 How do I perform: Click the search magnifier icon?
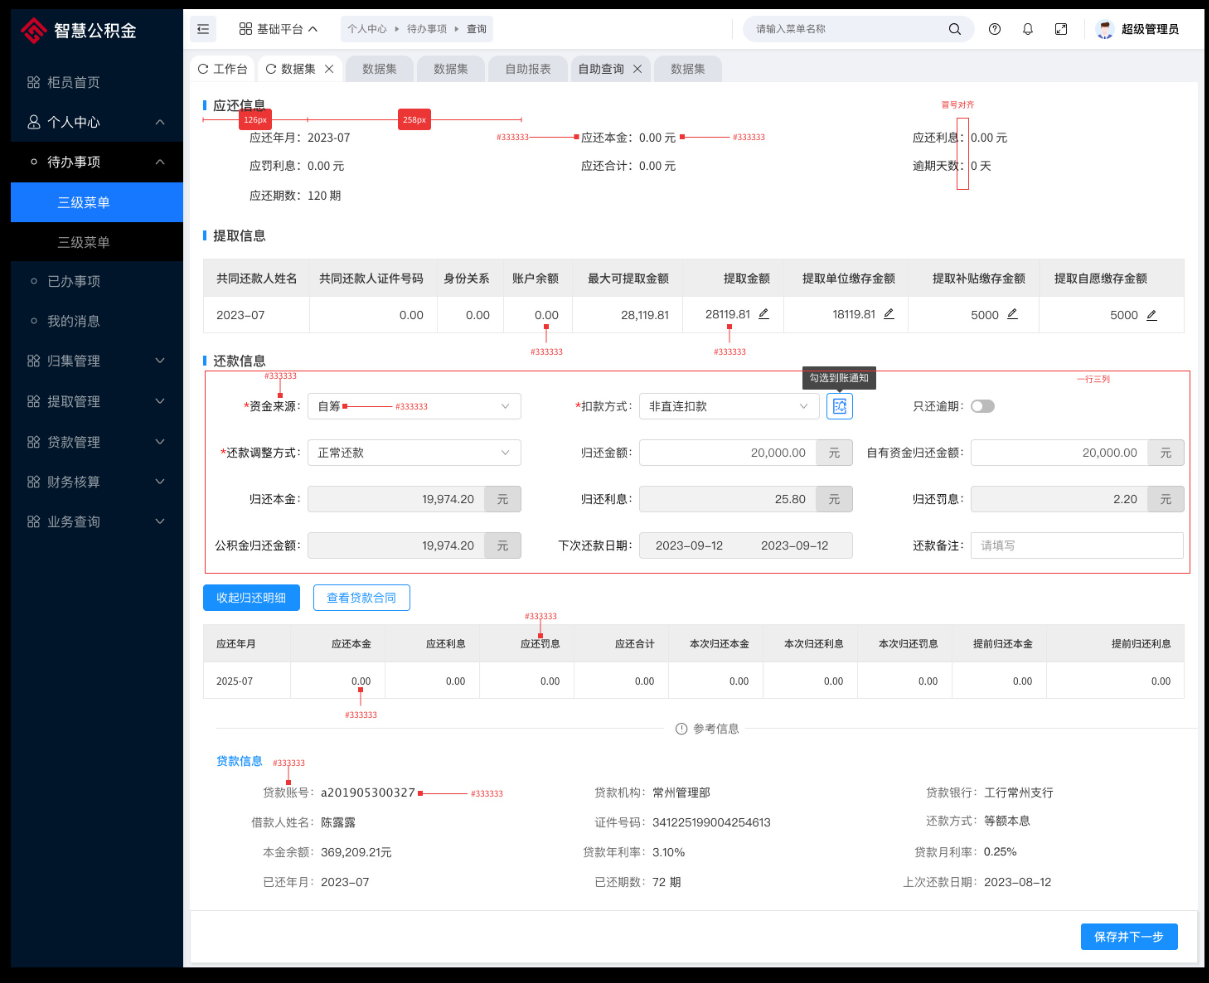954,29
